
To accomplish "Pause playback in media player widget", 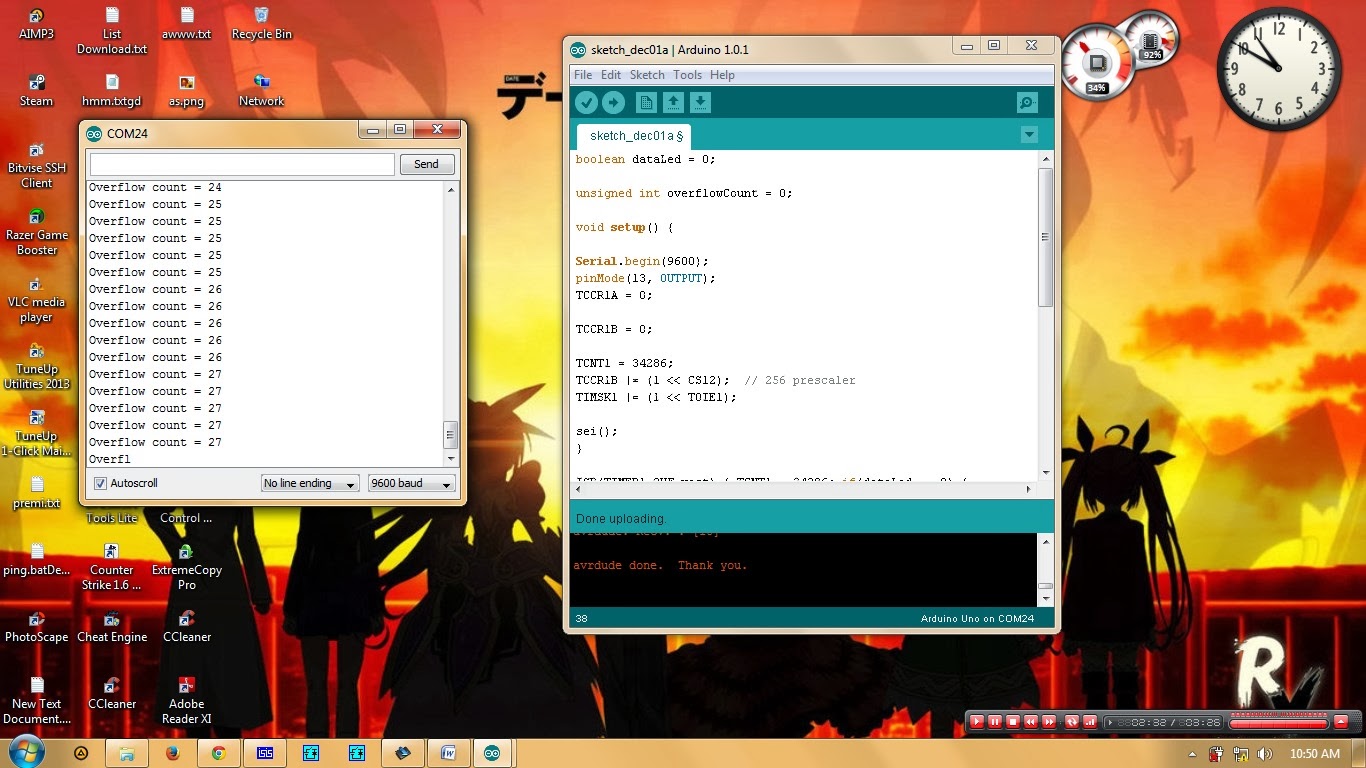I will (995, 721).
